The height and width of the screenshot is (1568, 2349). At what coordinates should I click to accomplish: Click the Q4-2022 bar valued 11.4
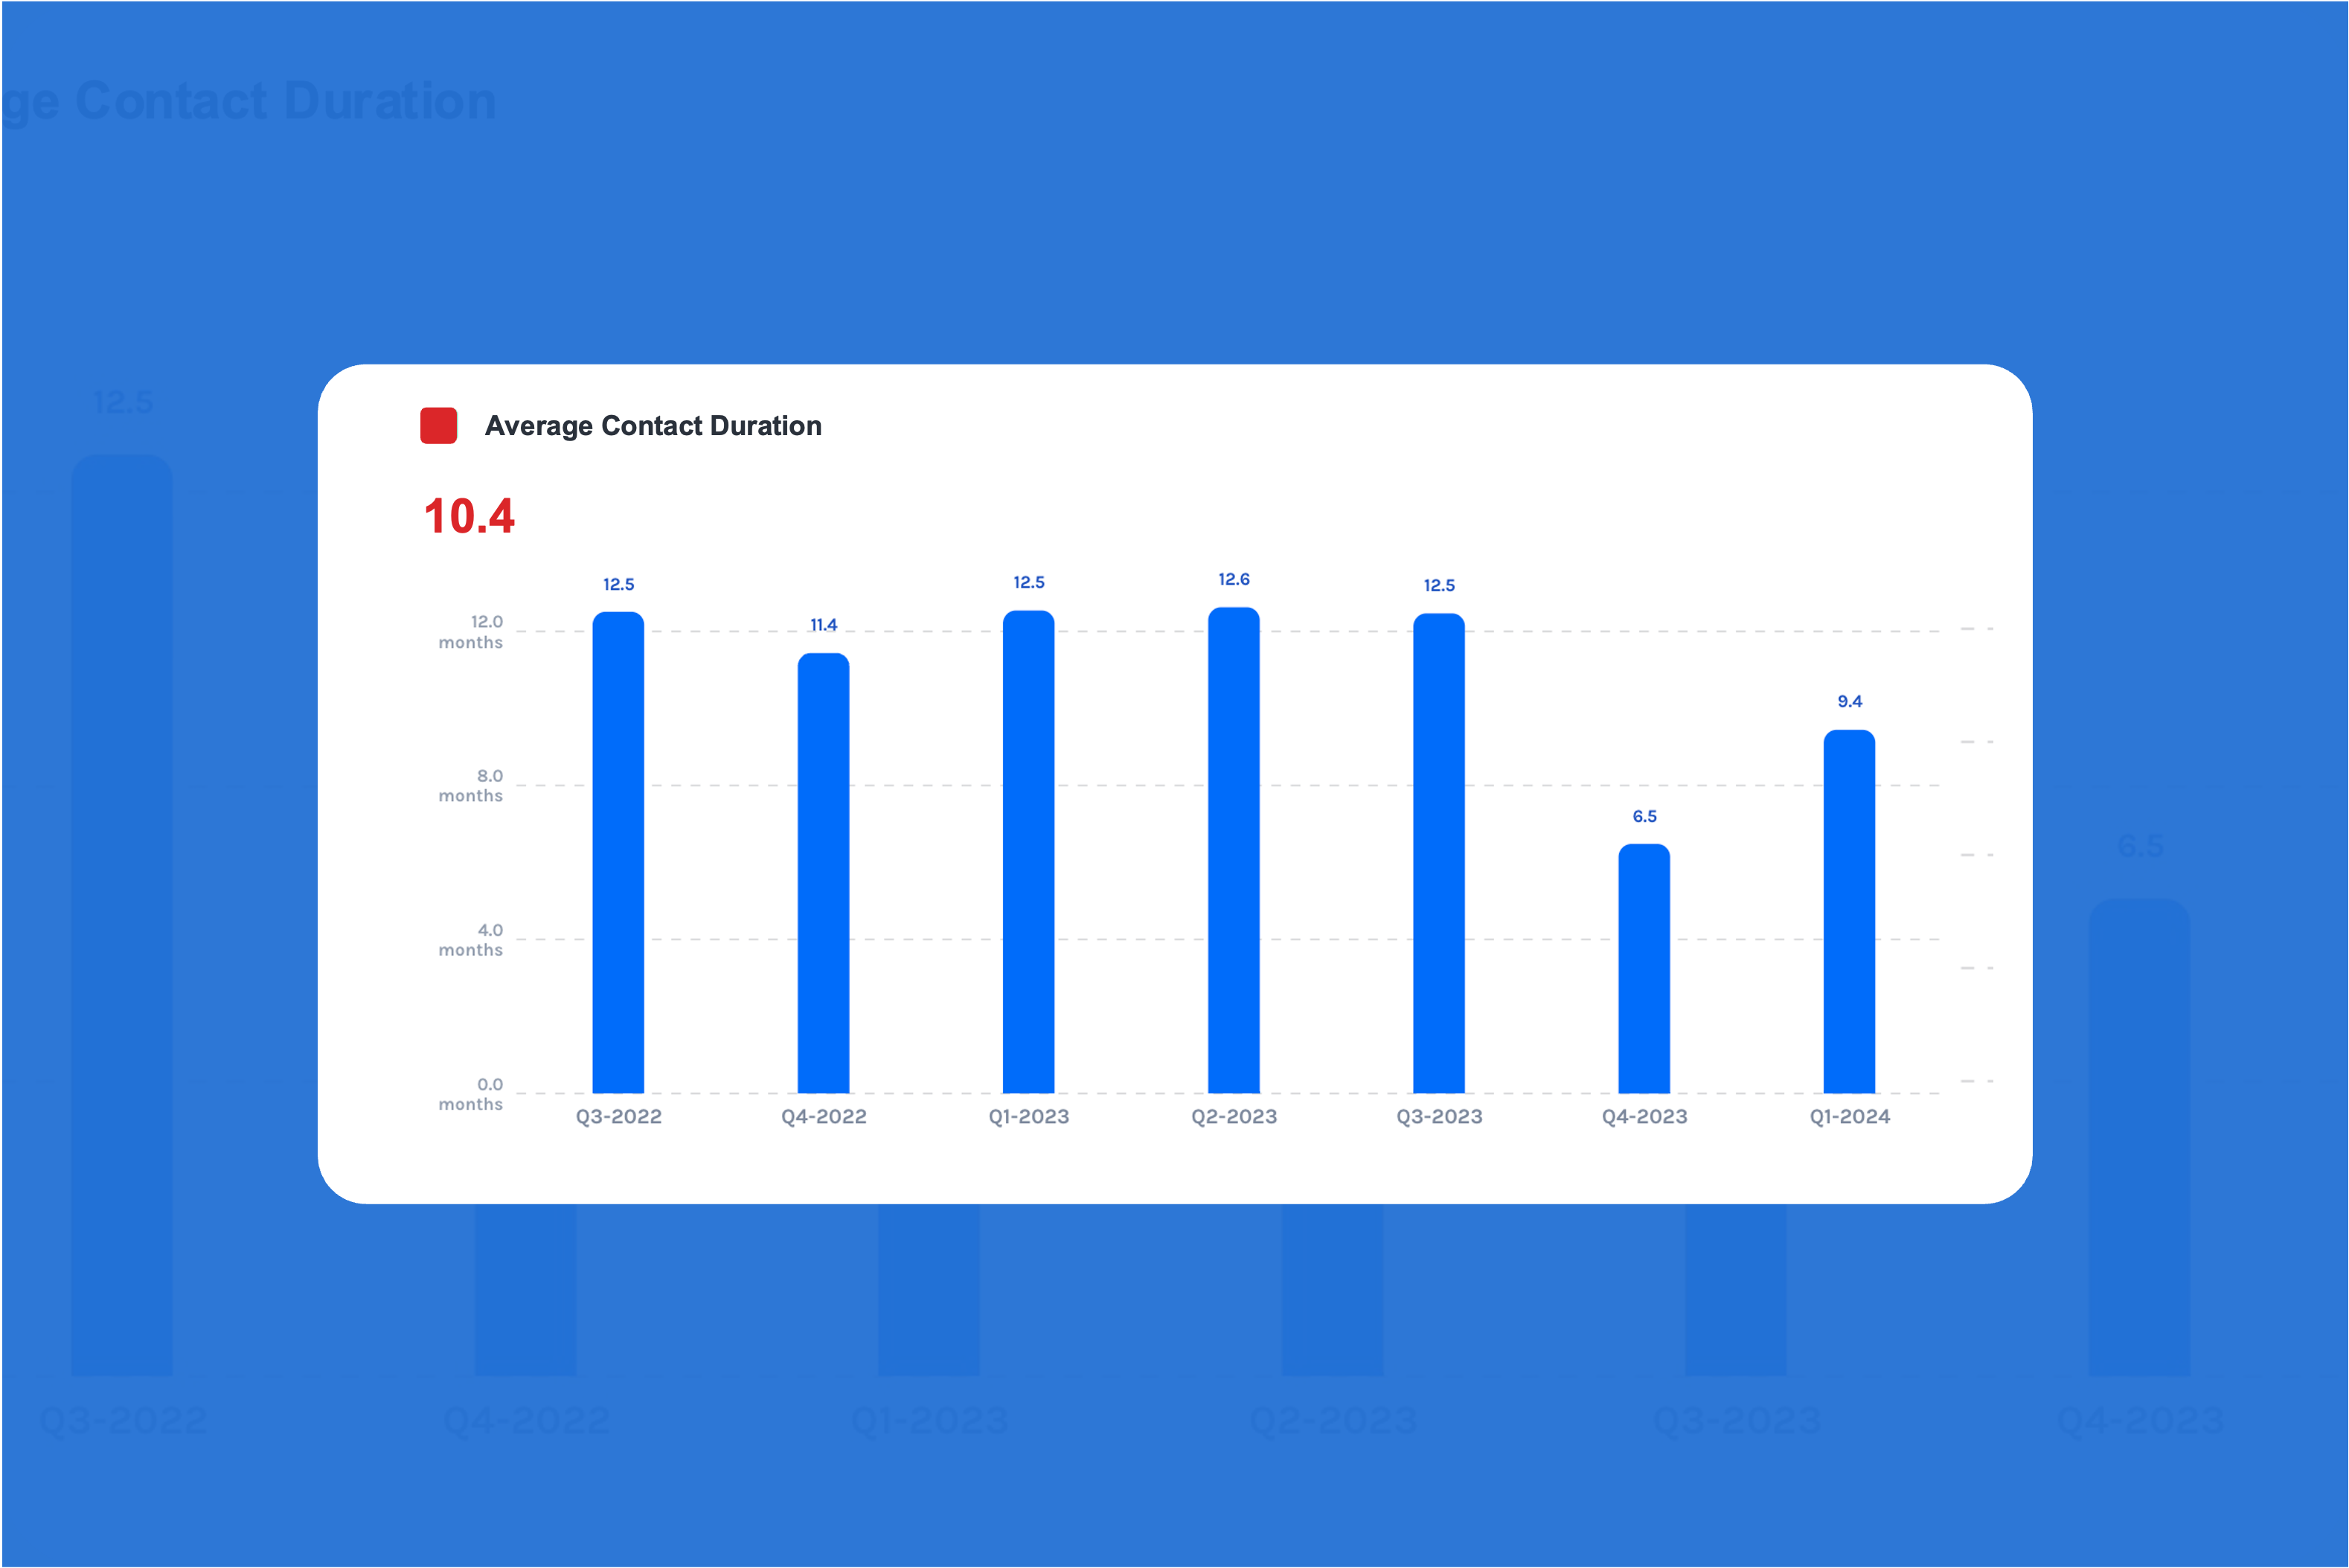coord(824,880)
